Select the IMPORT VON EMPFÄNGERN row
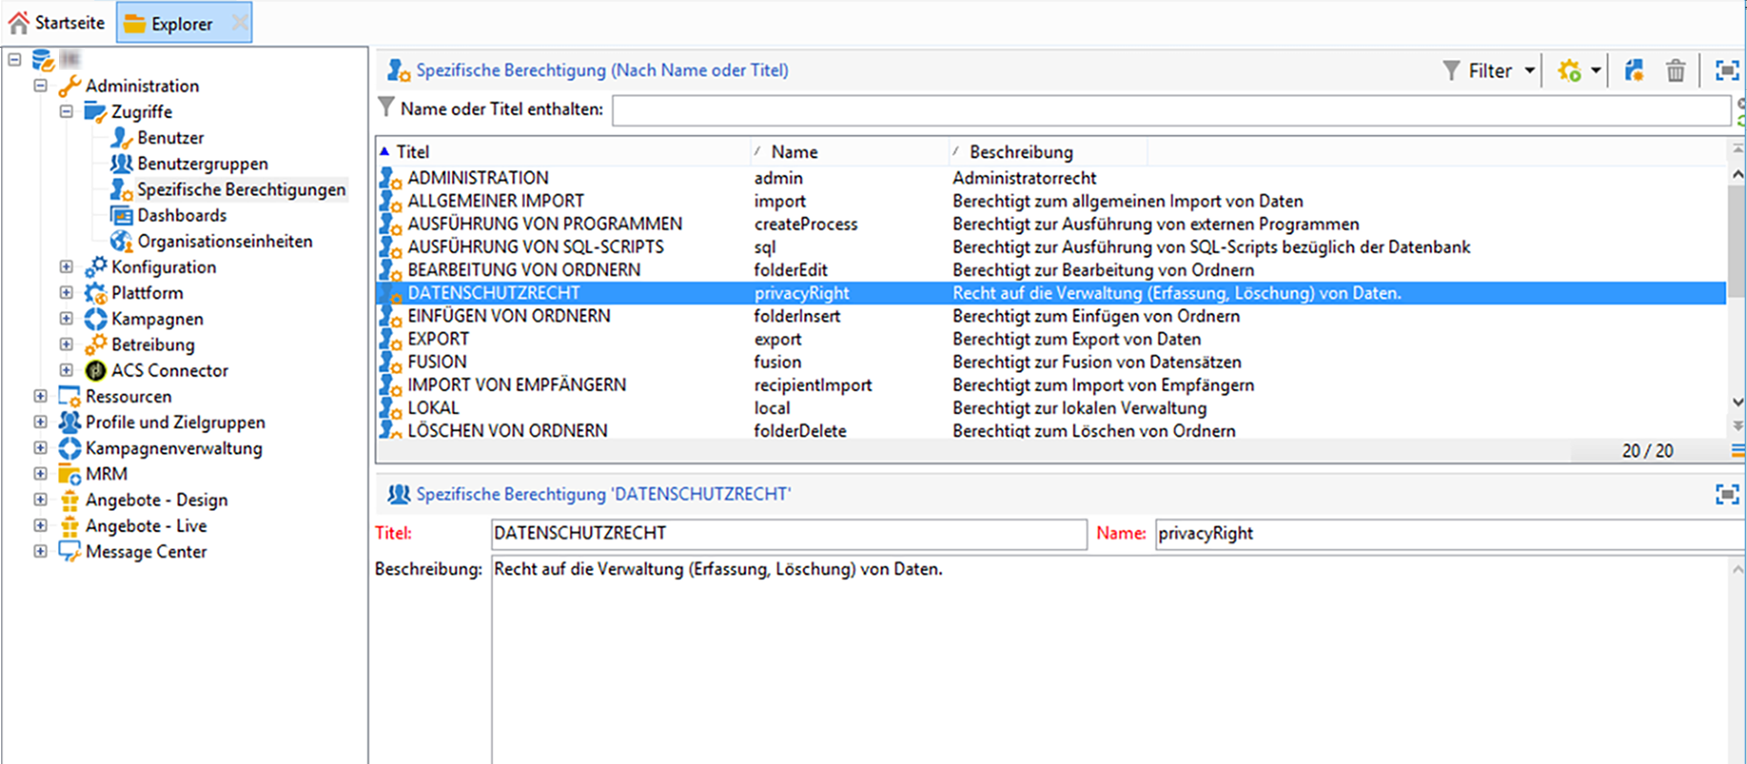 [1051, 385]
